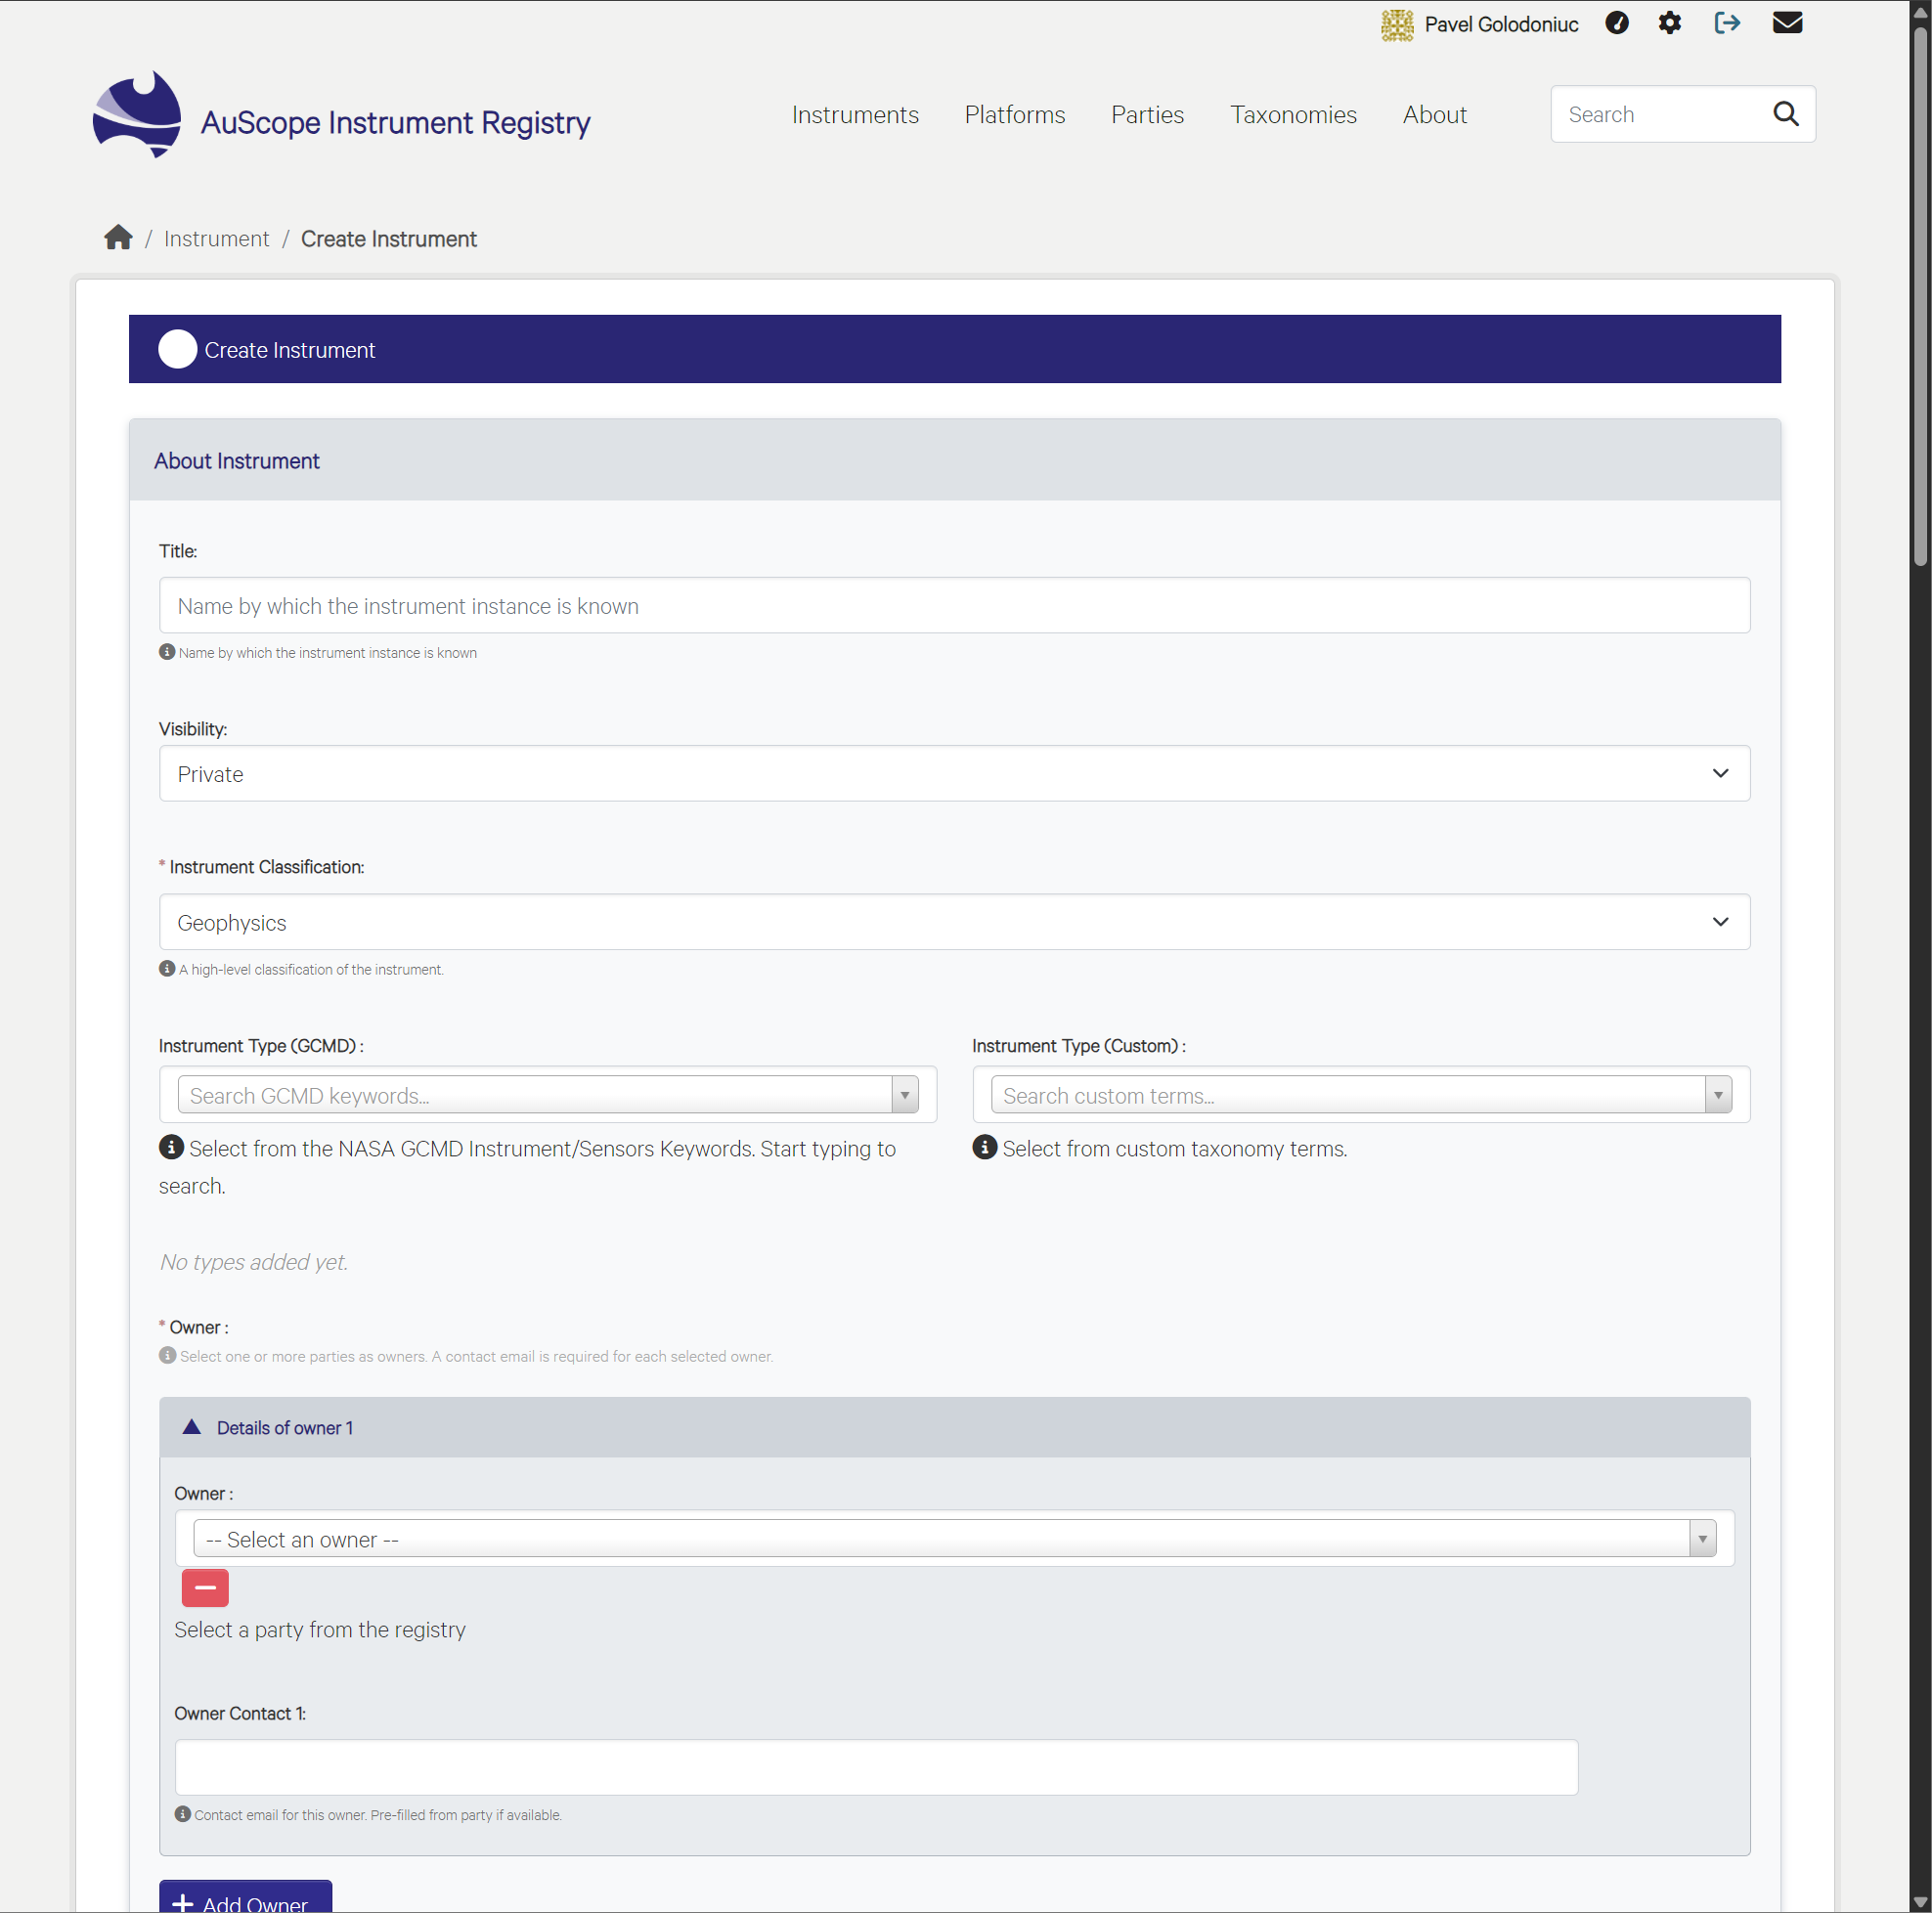Open the envelope messages icon
This screenshot has height=1913, width=1932.
[x=1787, y=23]
